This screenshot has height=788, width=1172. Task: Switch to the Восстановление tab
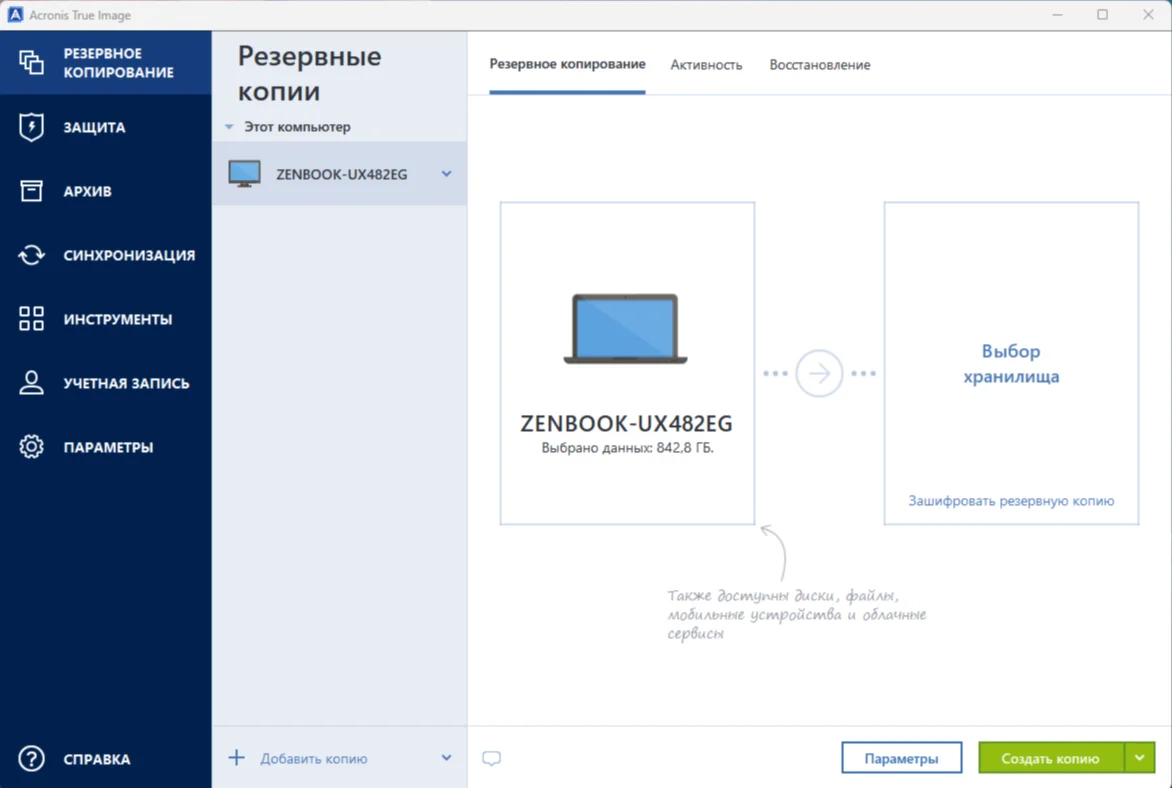[x=820, y=65]
